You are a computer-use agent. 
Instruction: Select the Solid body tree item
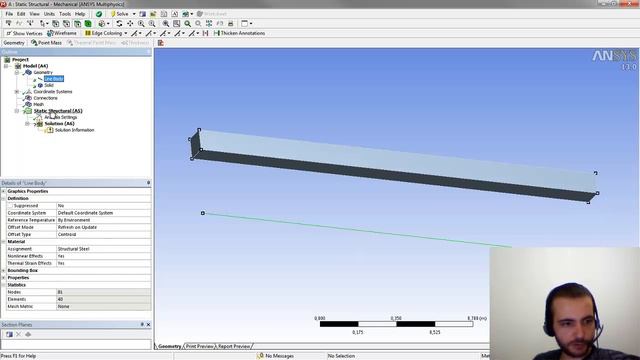pos(49,85)
